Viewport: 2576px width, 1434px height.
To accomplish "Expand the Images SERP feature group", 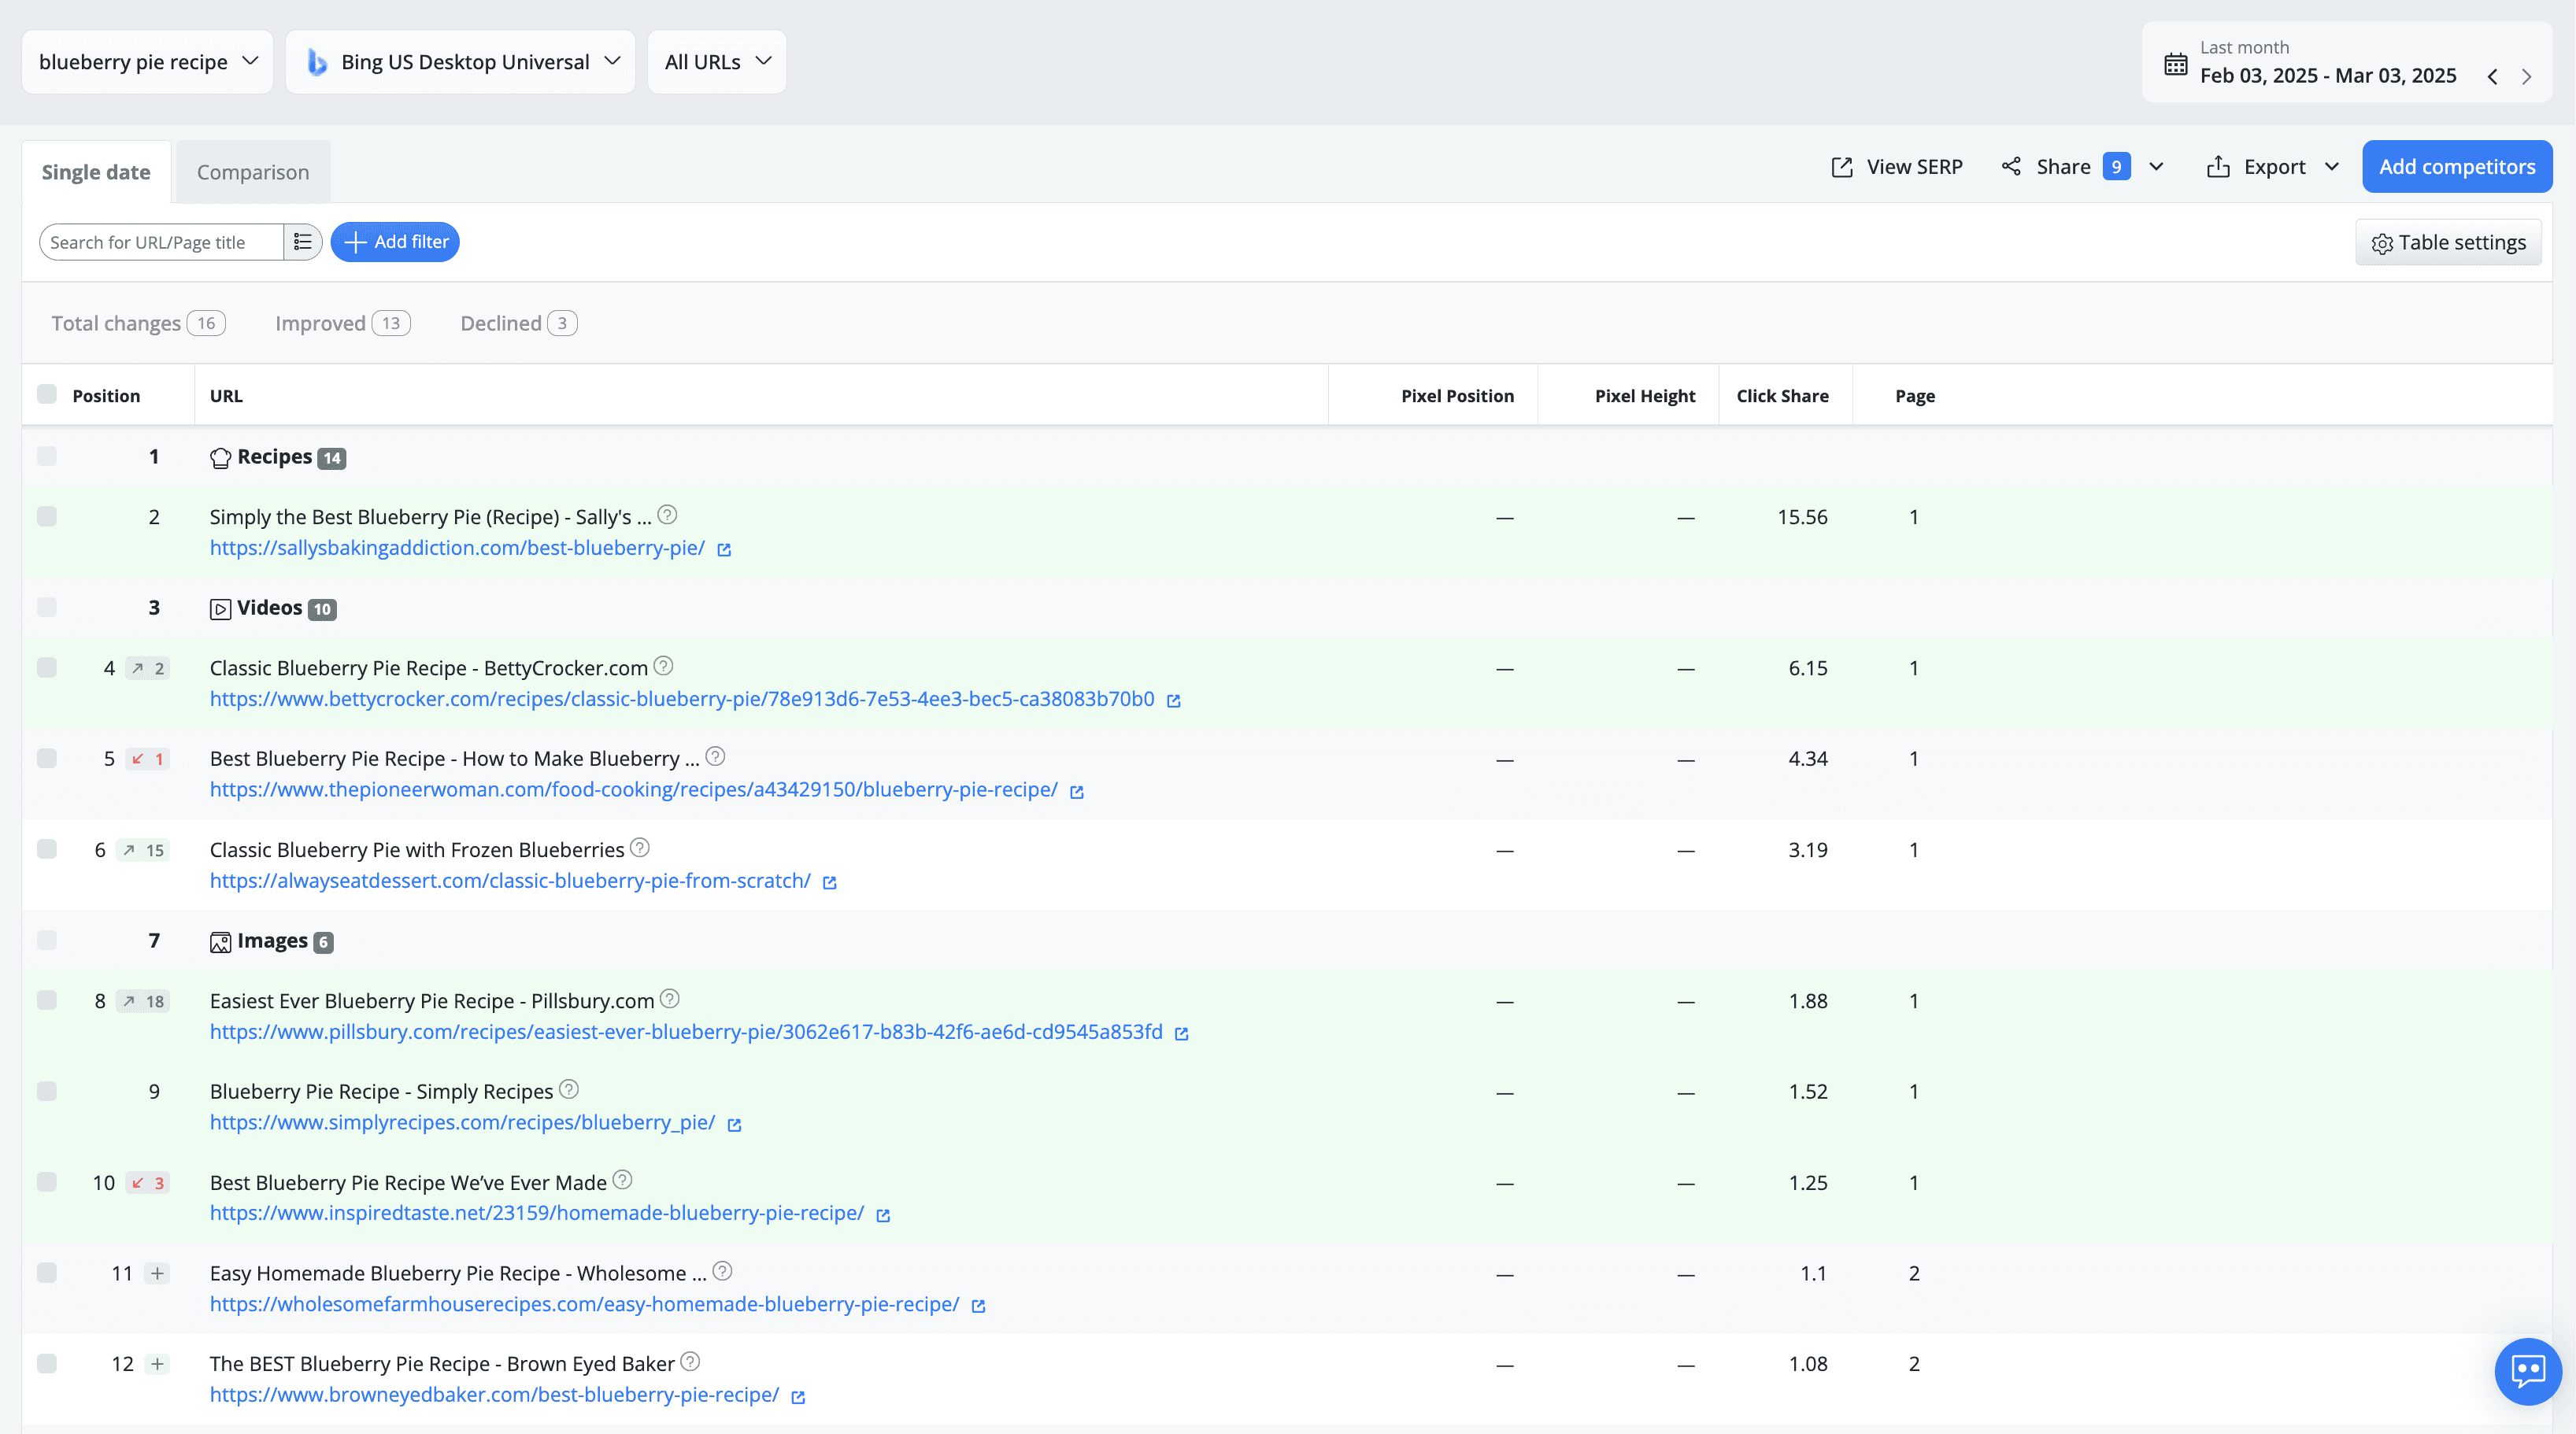I will click(x=271, y=941).
